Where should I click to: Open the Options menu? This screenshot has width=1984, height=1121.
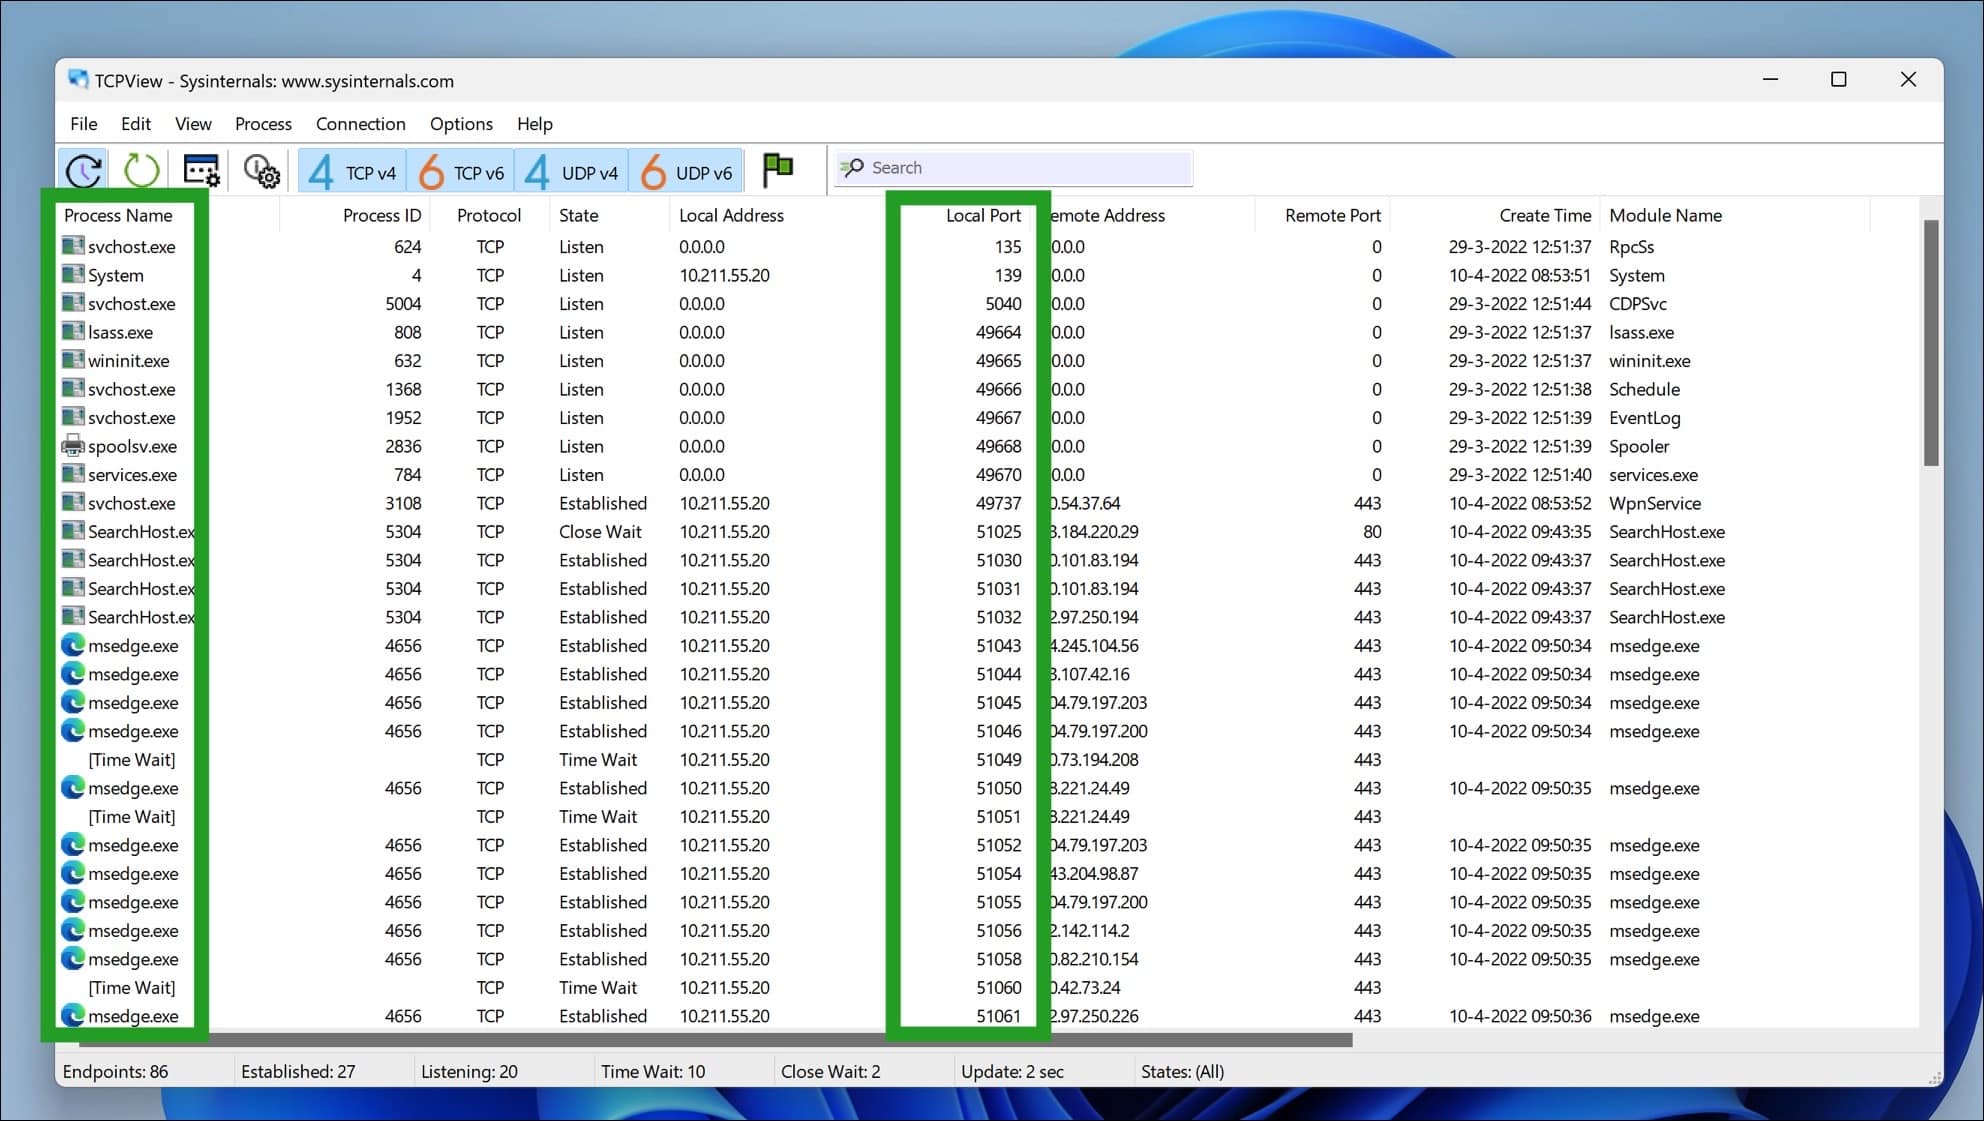point(461,124)
